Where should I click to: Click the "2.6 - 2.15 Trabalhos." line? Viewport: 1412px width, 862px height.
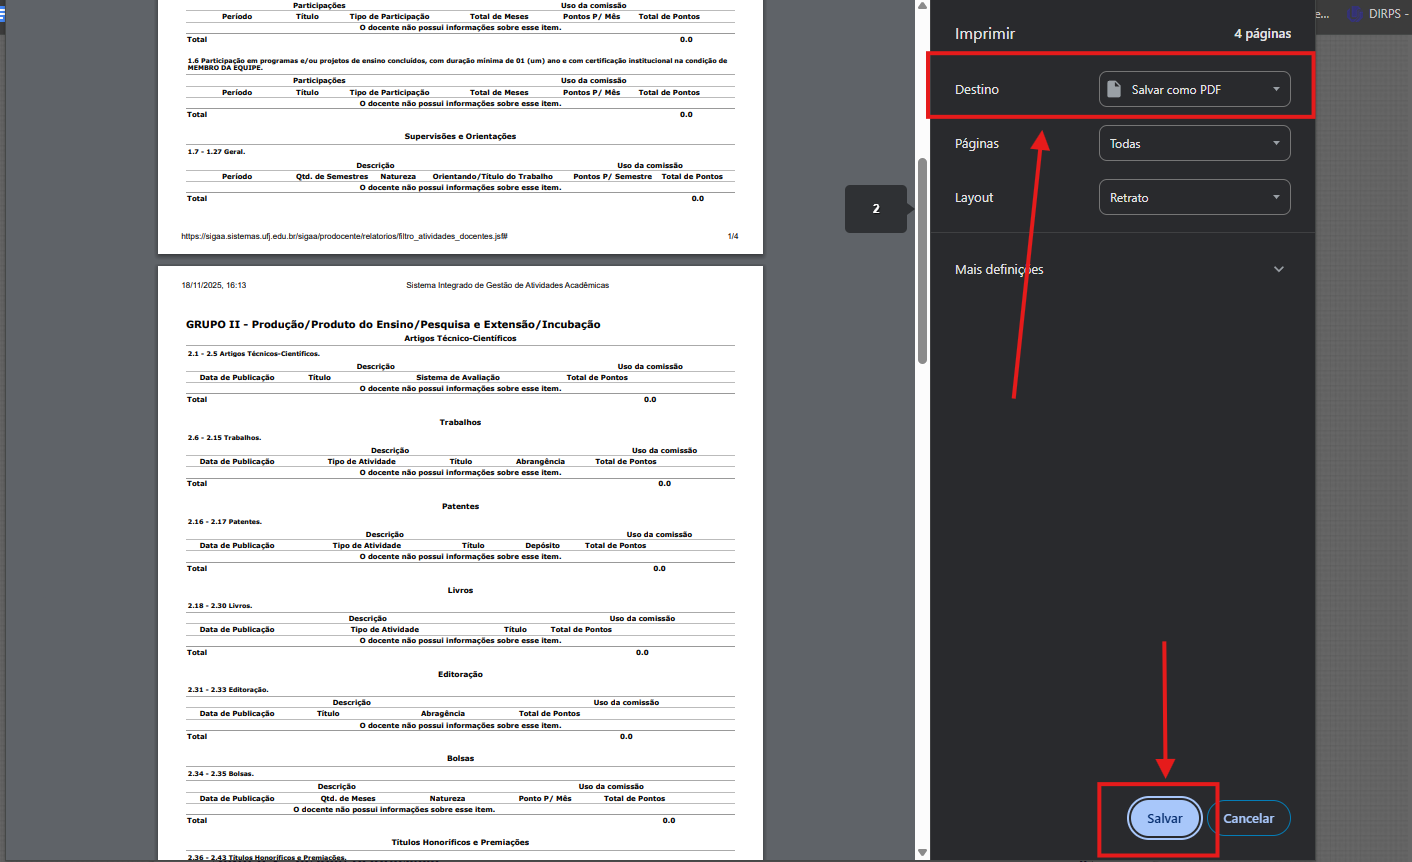point(224,438)
